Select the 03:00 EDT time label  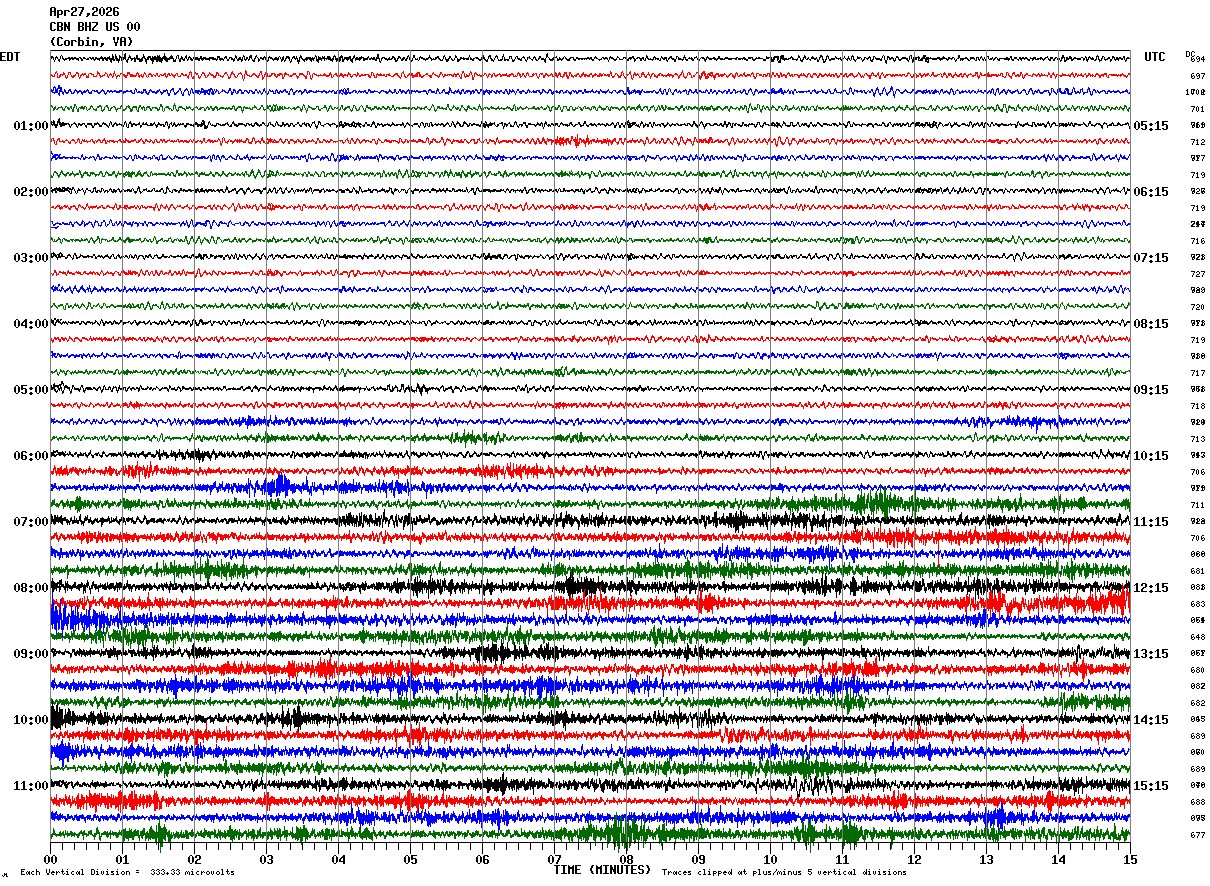pos(31,258)
